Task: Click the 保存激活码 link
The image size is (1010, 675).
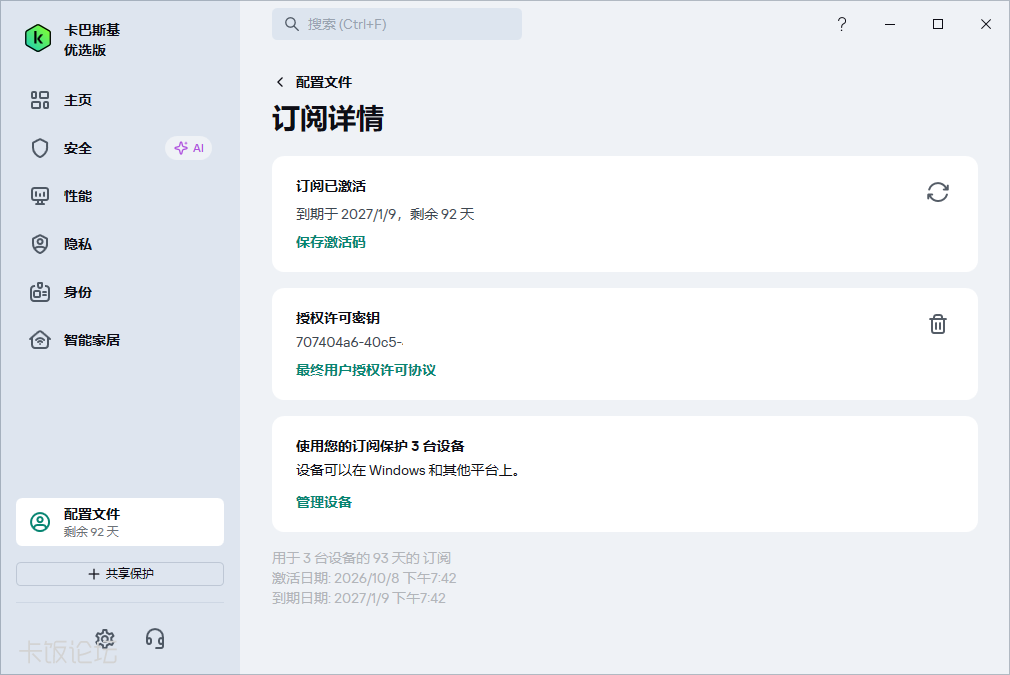Action: (x=330, y=242)
